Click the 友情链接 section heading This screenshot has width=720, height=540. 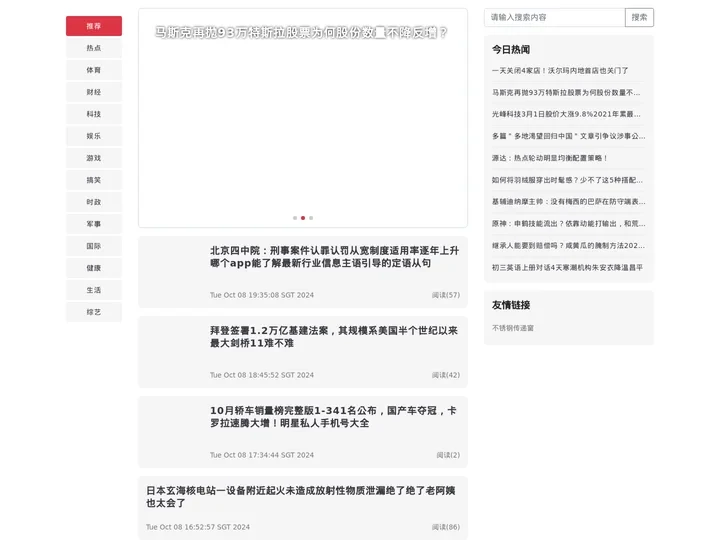point(511,305)
